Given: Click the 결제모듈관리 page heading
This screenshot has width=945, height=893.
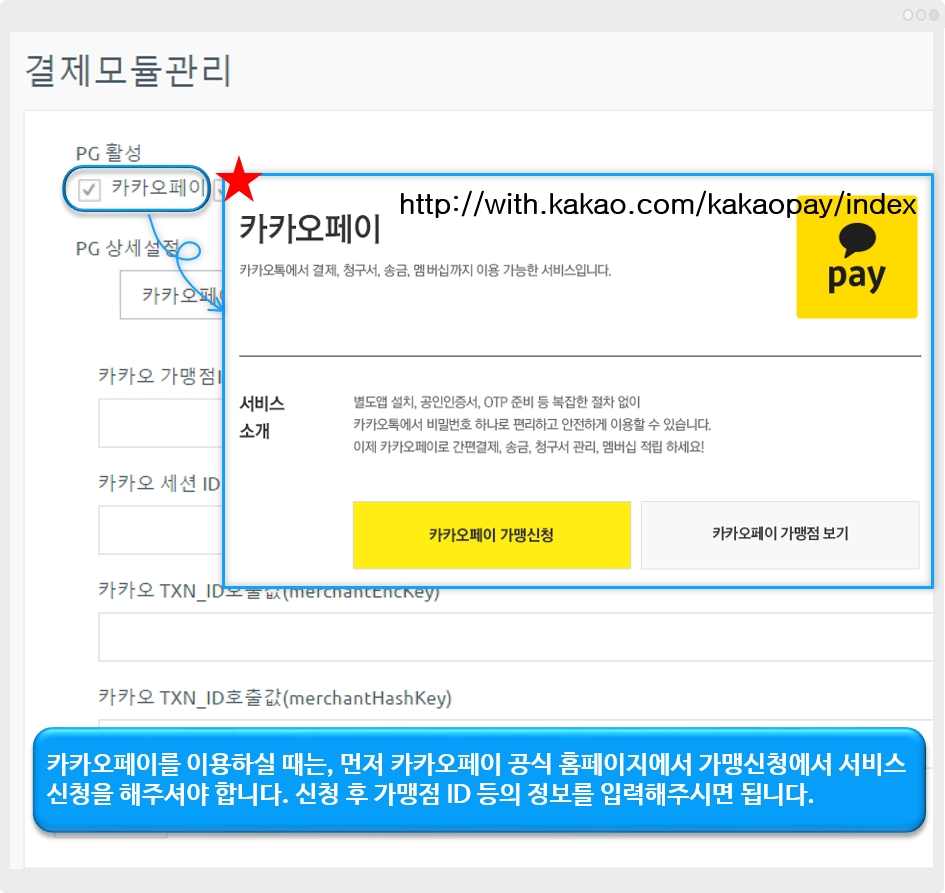Looking at the screenshot, I should pos(128,70).
